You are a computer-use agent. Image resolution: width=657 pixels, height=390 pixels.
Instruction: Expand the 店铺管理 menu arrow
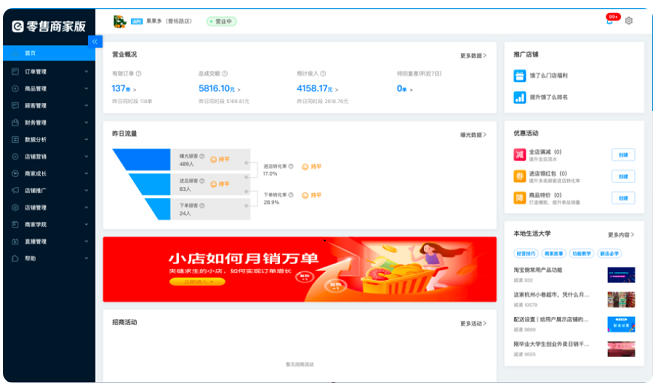coord(86,207)
